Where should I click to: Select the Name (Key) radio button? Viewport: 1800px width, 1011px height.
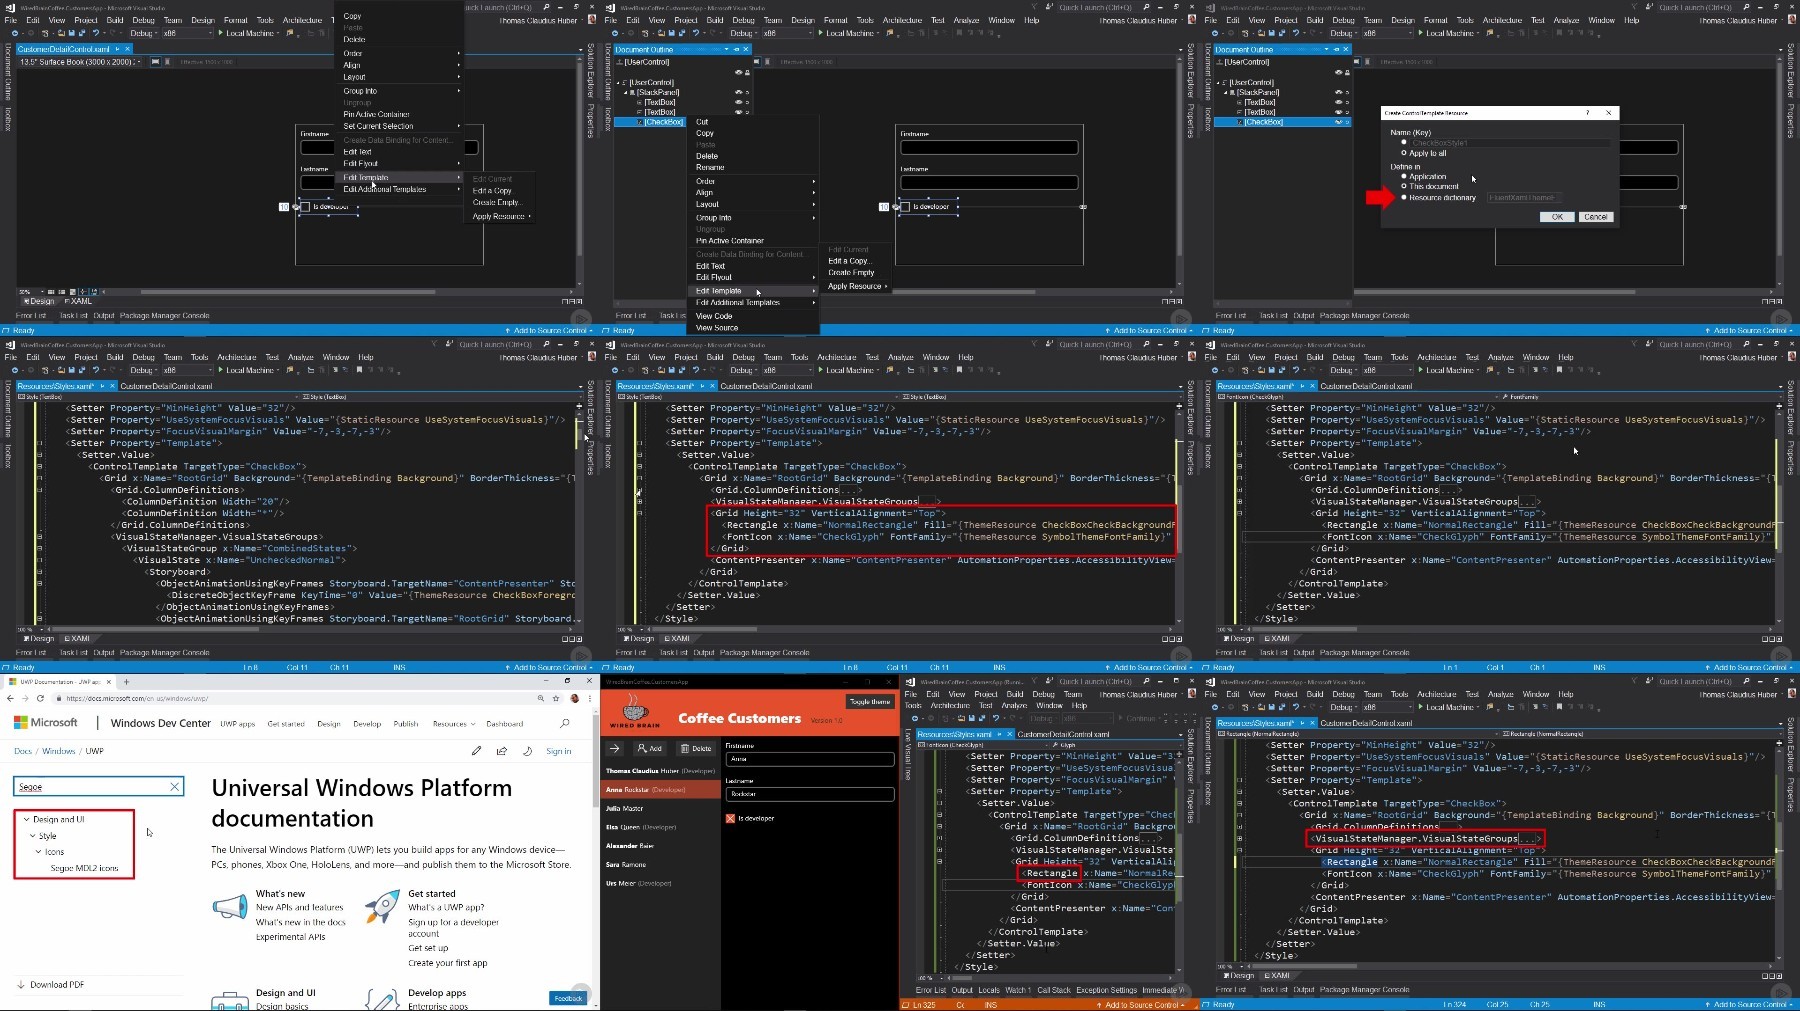[1404, 143]
